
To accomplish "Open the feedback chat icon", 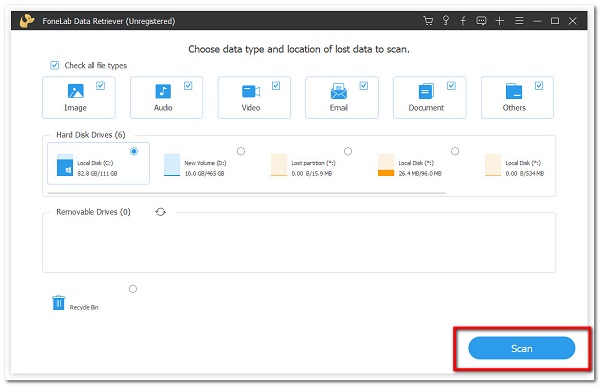I will coord(481,21).
